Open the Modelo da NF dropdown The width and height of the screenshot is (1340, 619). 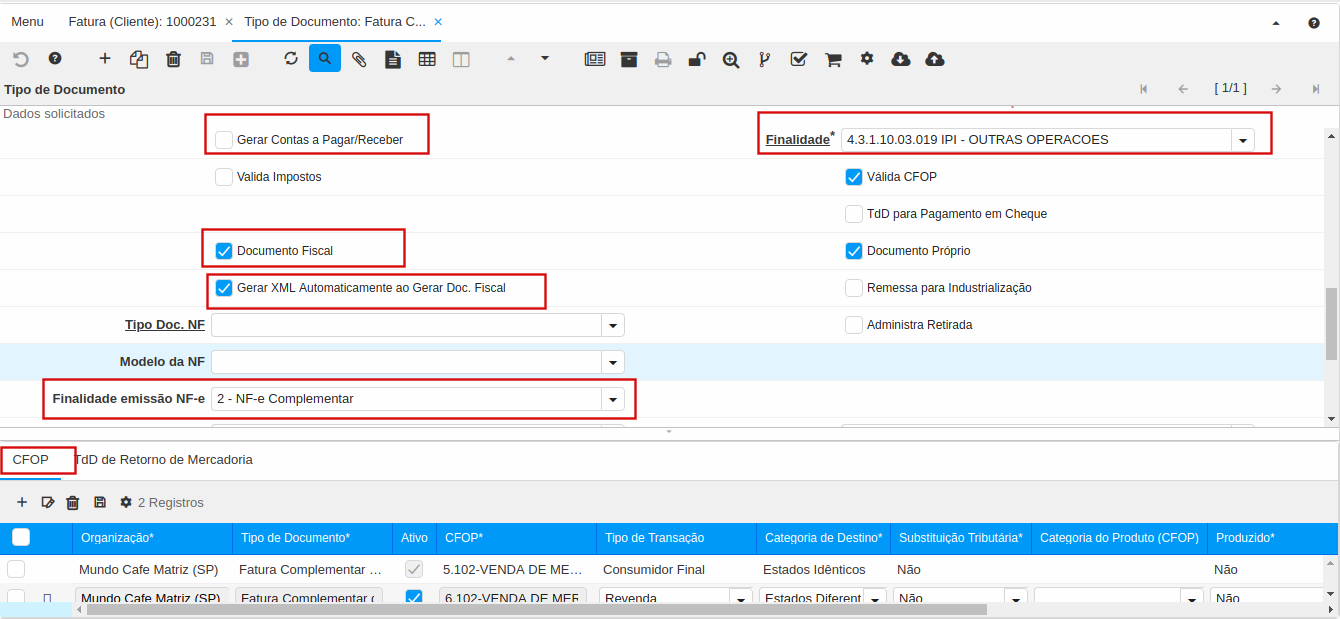click(x=612, y=362)
